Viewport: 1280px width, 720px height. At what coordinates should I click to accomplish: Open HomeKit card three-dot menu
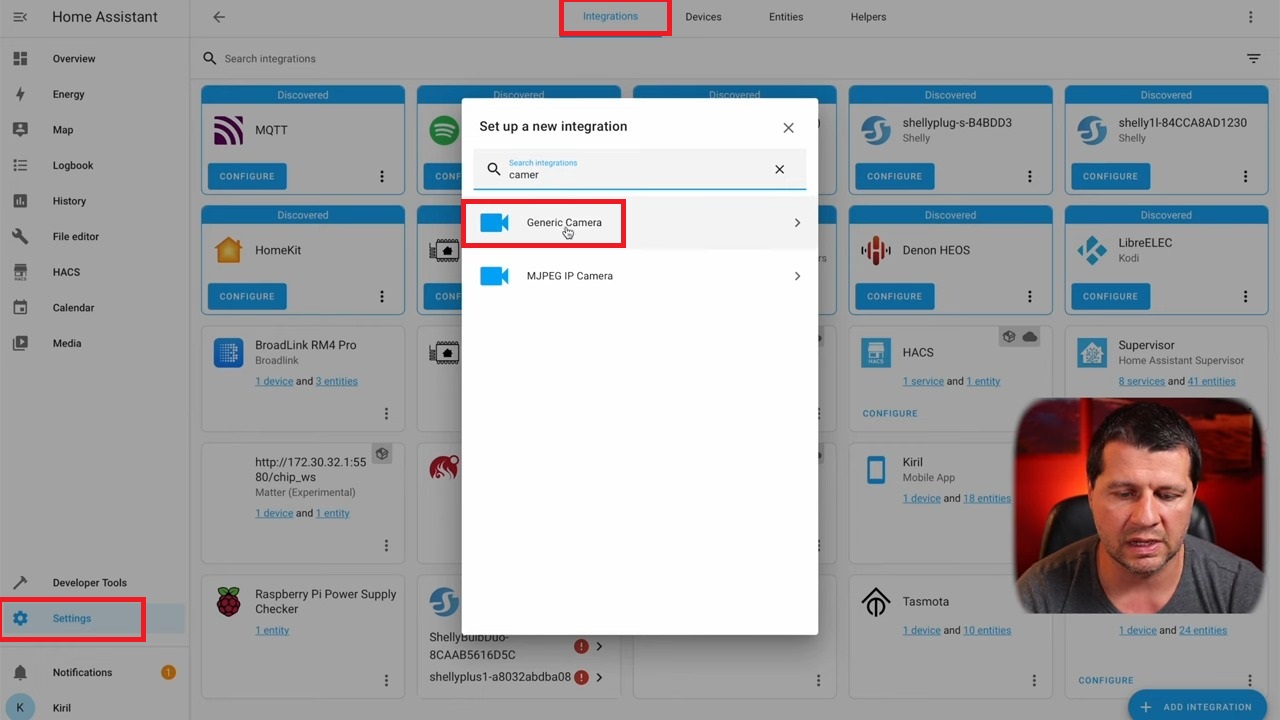(382, 296)
